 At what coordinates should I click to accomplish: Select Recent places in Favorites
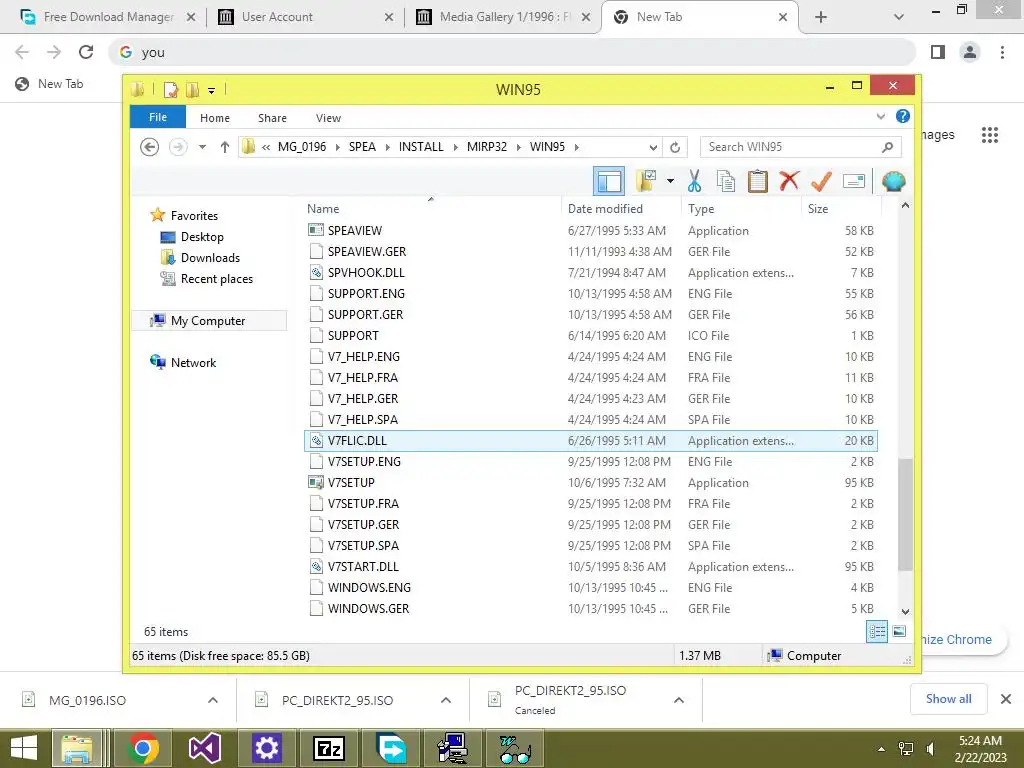click(x=217, y=278)
